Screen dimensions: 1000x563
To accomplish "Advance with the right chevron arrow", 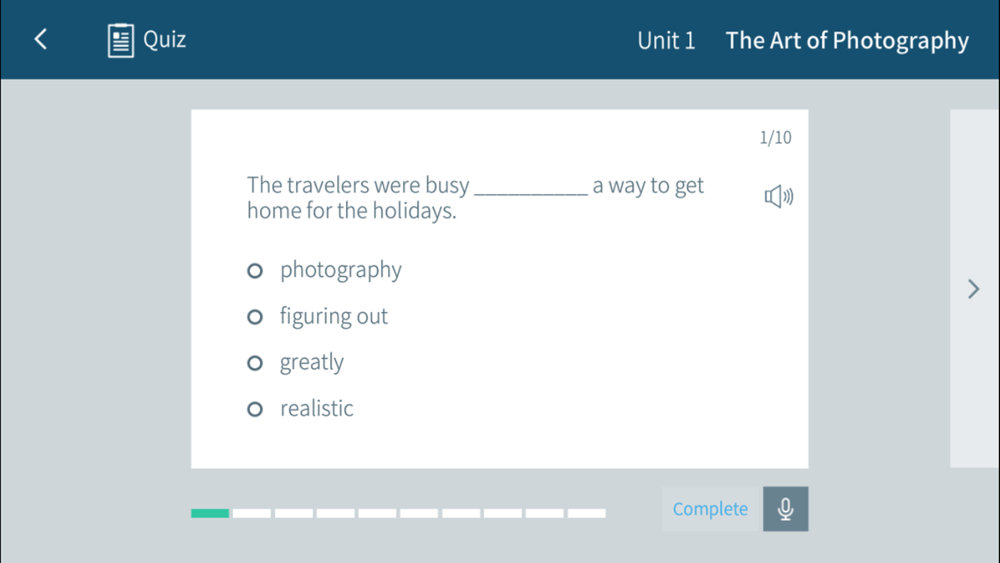I will click(x=974, y=289).
